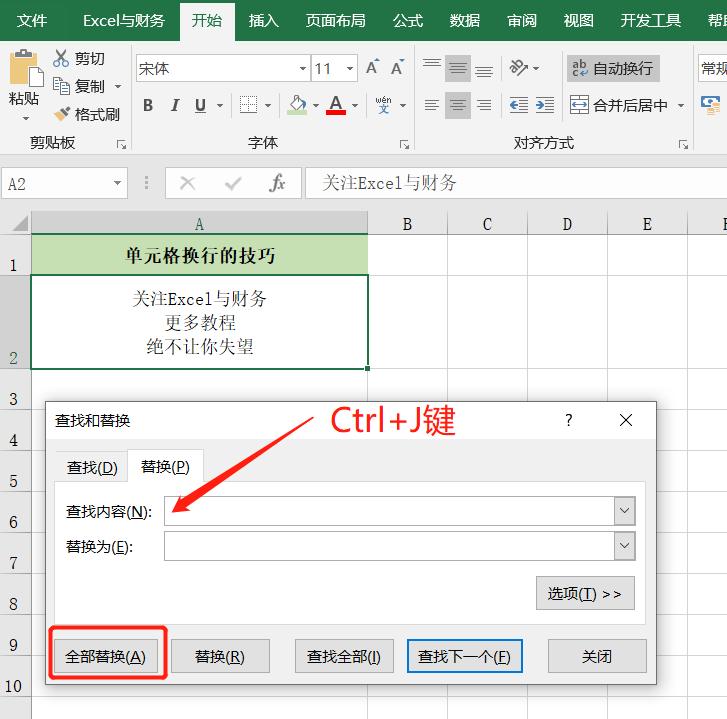Image resolution: width=727 pixels, height=719 pixels.
Task: Switch to the 公式 ribbon tab
Action: click(408, 21)
